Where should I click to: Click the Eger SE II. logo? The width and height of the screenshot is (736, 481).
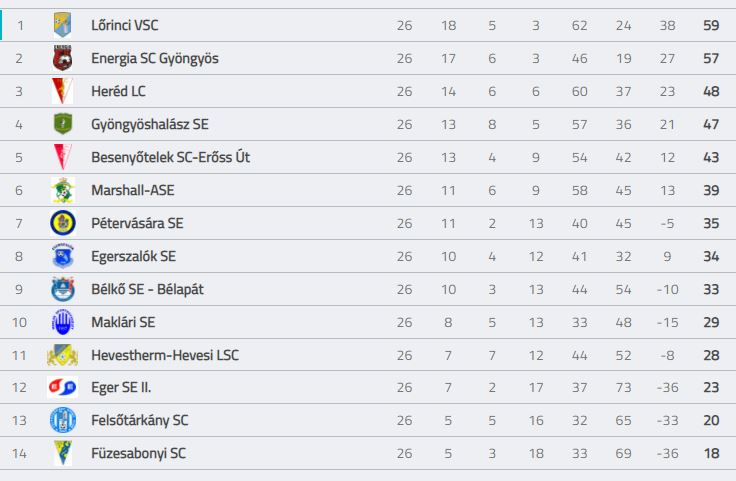(62, 387)
